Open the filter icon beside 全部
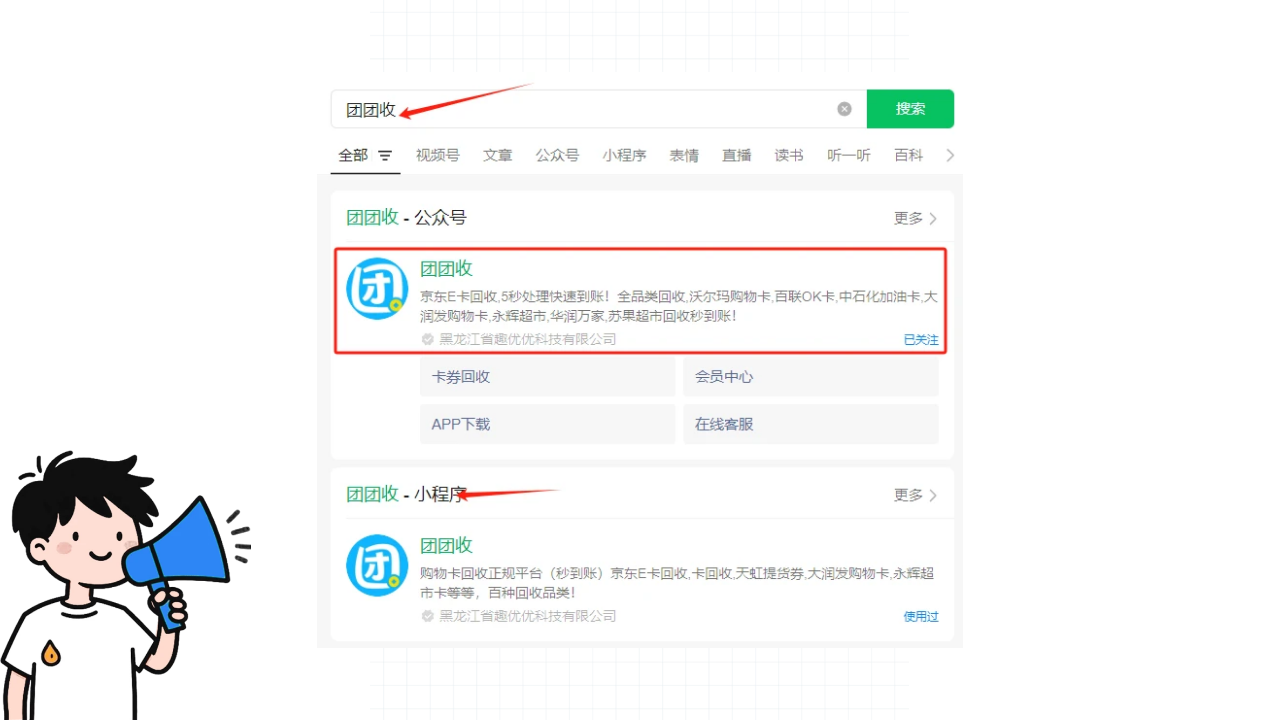The width and height of the screenshot is (1280, 720). click(385, 156)
